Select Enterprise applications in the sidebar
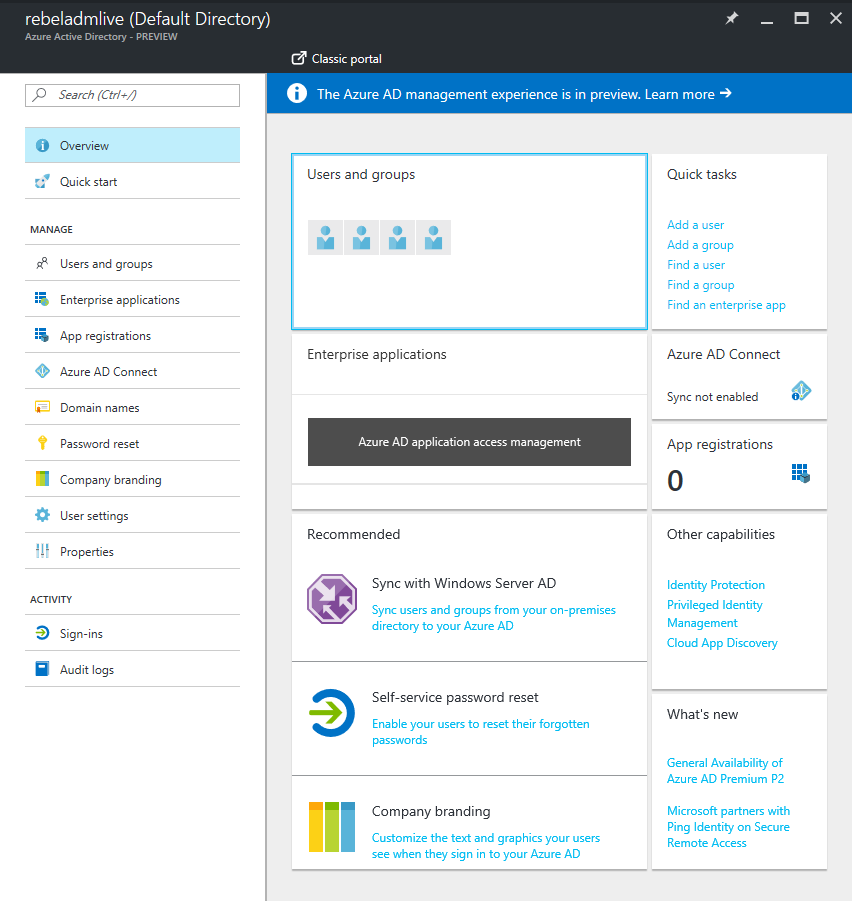The image size is (852, 901). 132,299
